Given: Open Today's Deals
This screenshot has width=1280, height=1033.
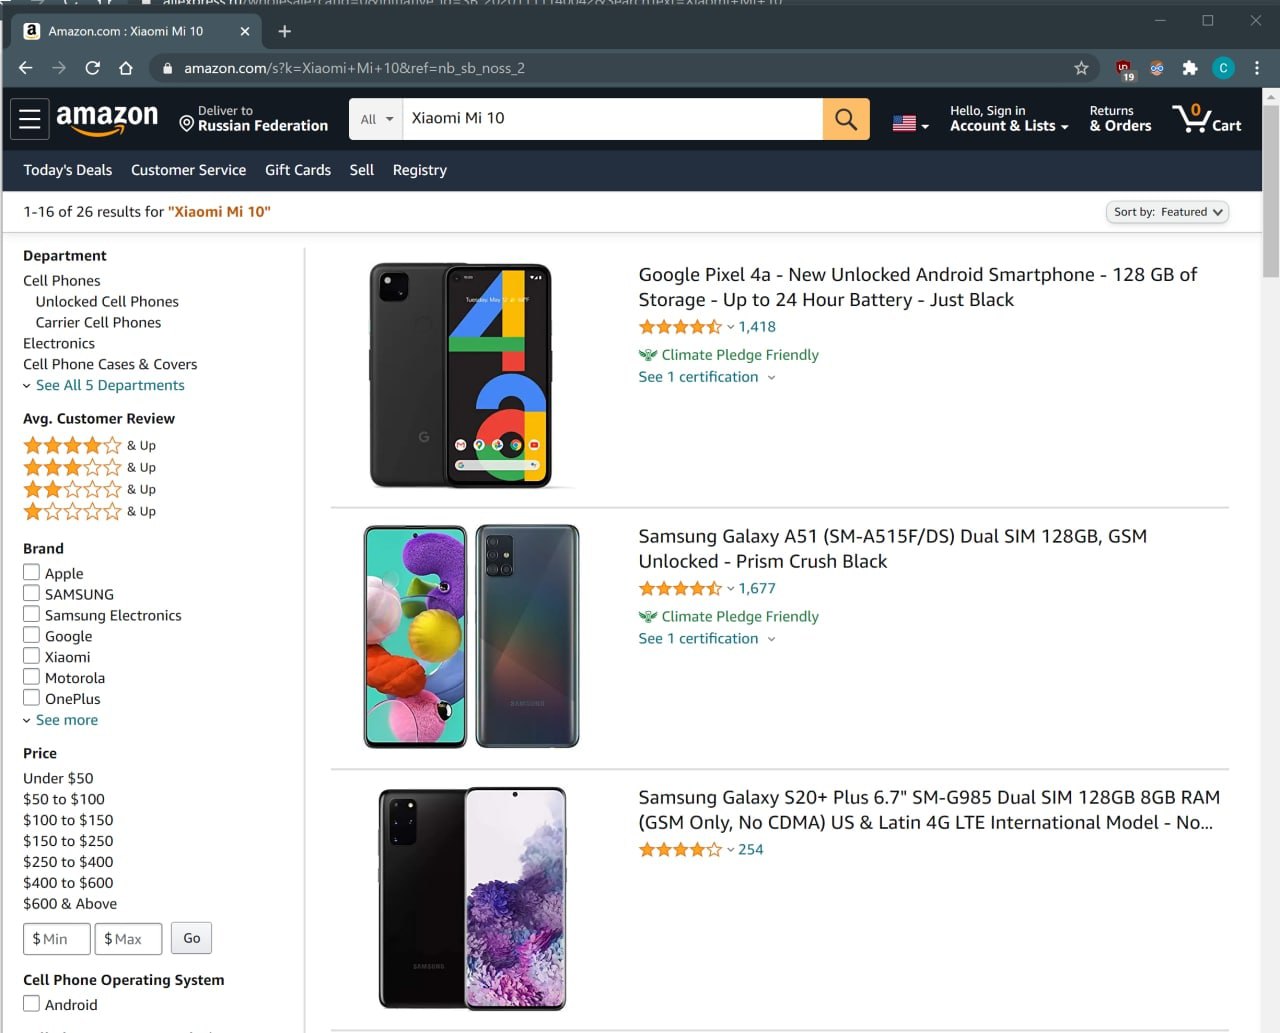Looking at the screenshot, I should [68, 170].
